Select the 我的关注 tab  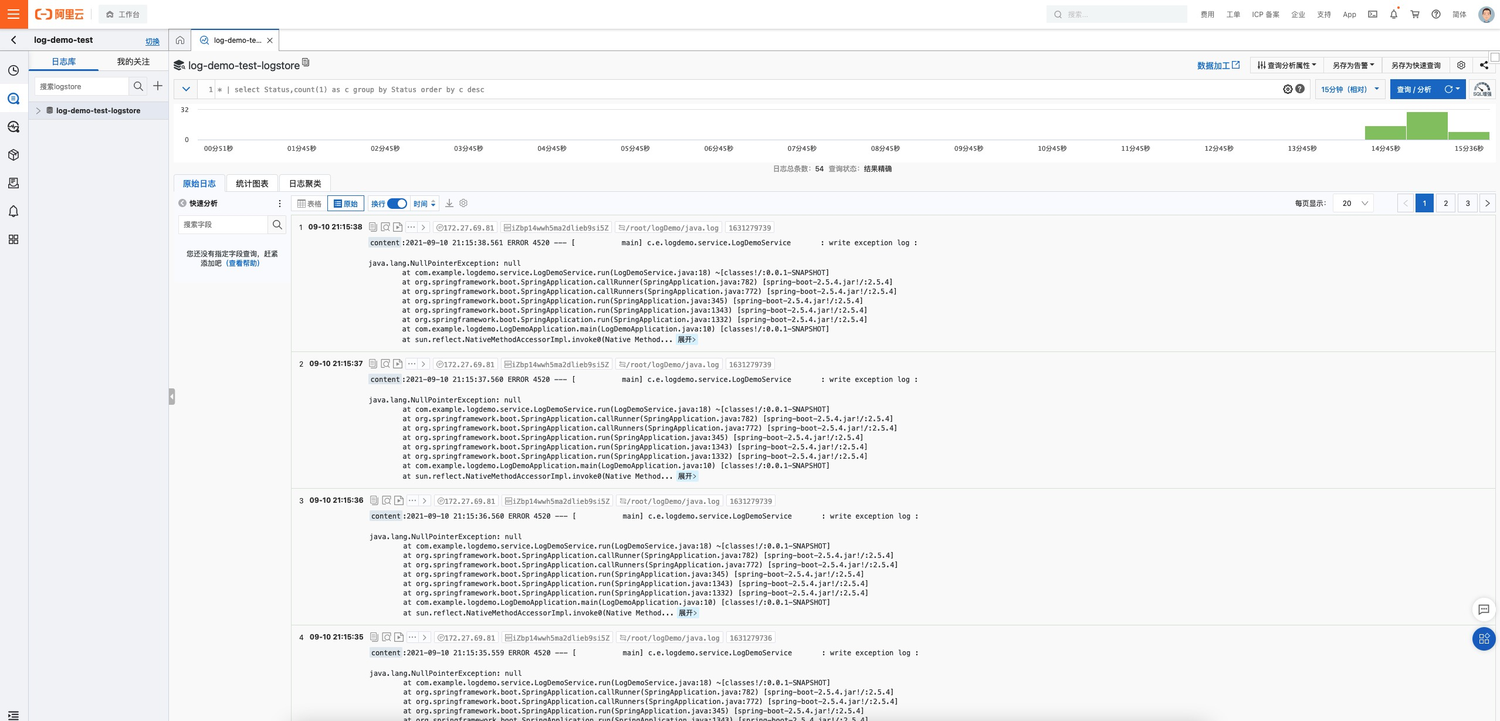pyautogui.click(x=133, y=62)
